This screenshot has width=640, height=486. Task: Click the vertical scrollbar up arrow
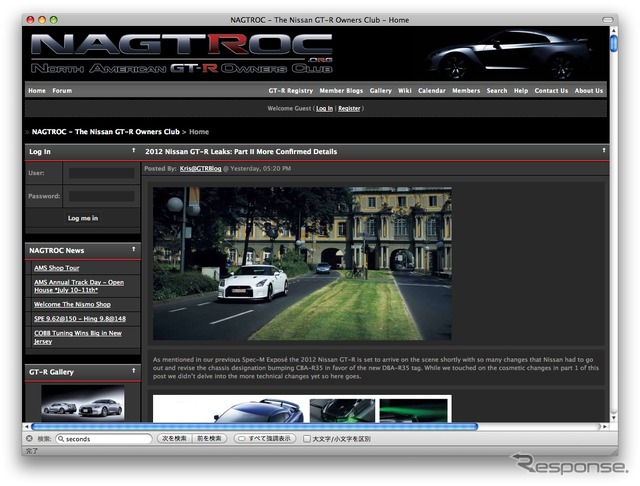[x=613, y=31]
